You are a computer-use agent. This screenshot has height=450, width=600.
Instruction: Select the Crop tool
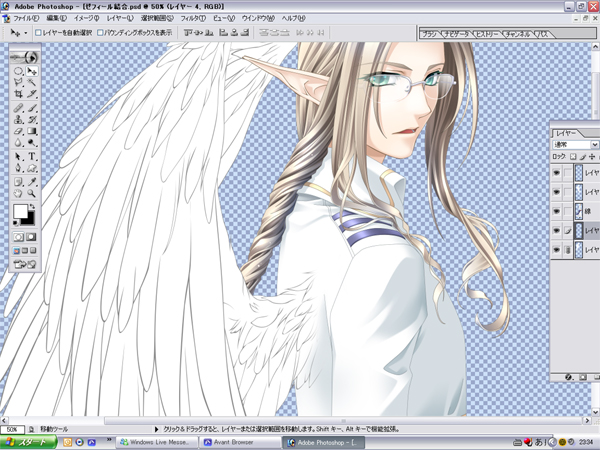click(x=18, y=94)
